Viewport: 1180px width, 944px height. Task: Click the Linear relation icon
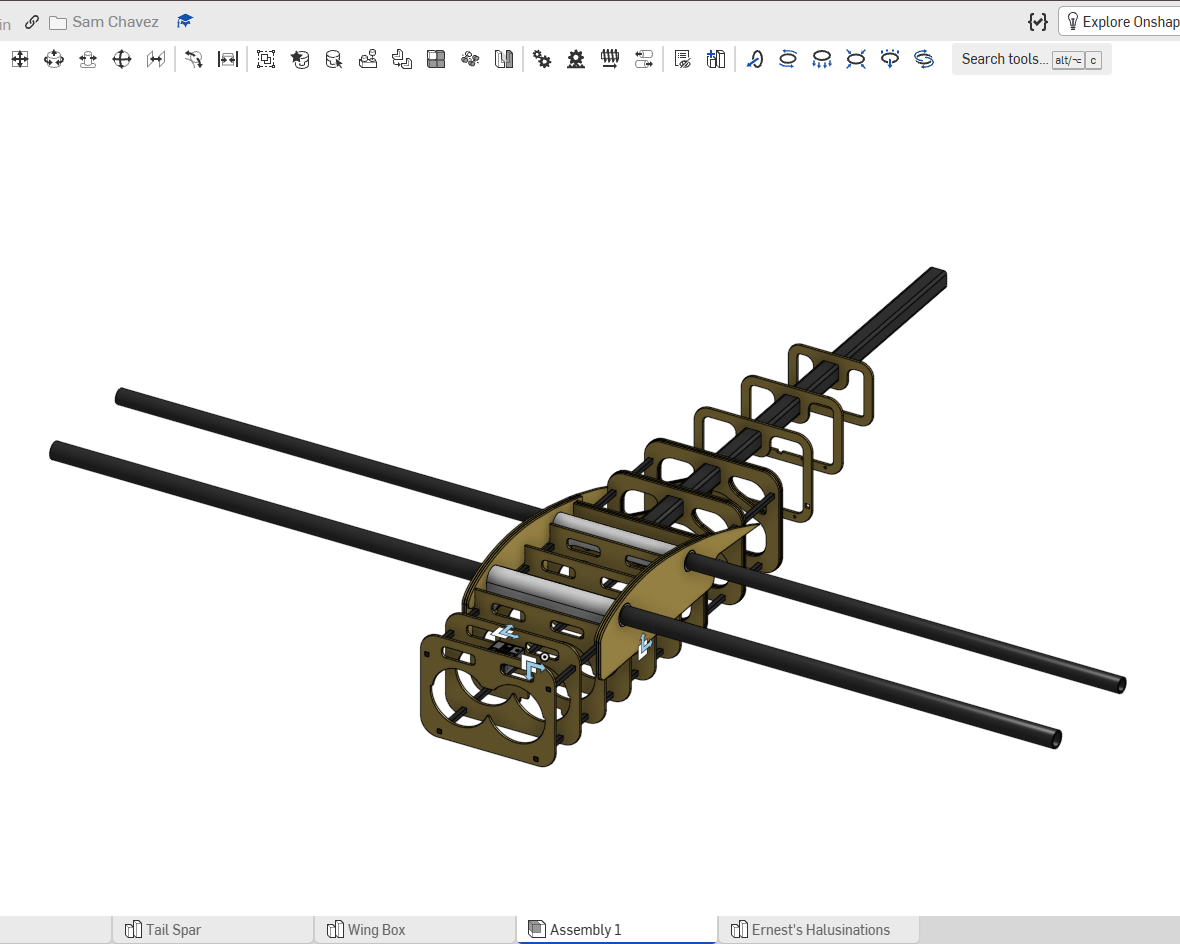pos(643,59)
